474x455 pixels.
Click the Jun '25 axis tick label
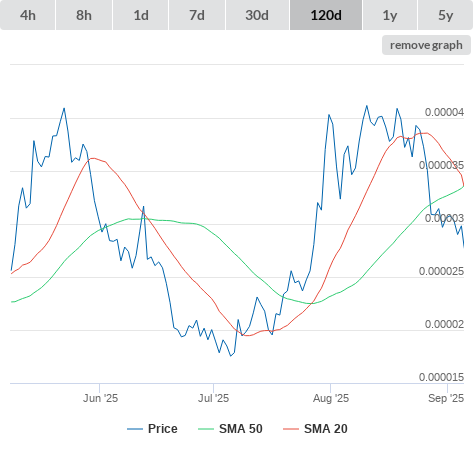pos(100,398)
